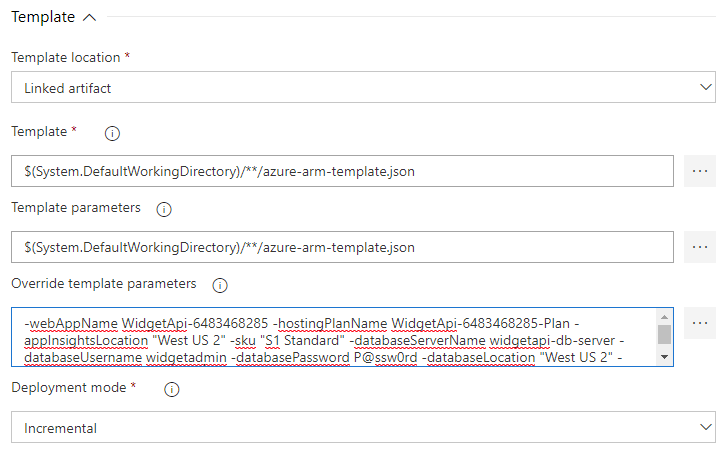Viewport: 723px width, 460px height.
Task: Show info for Deployment mode
Action: tap(172, 389)
